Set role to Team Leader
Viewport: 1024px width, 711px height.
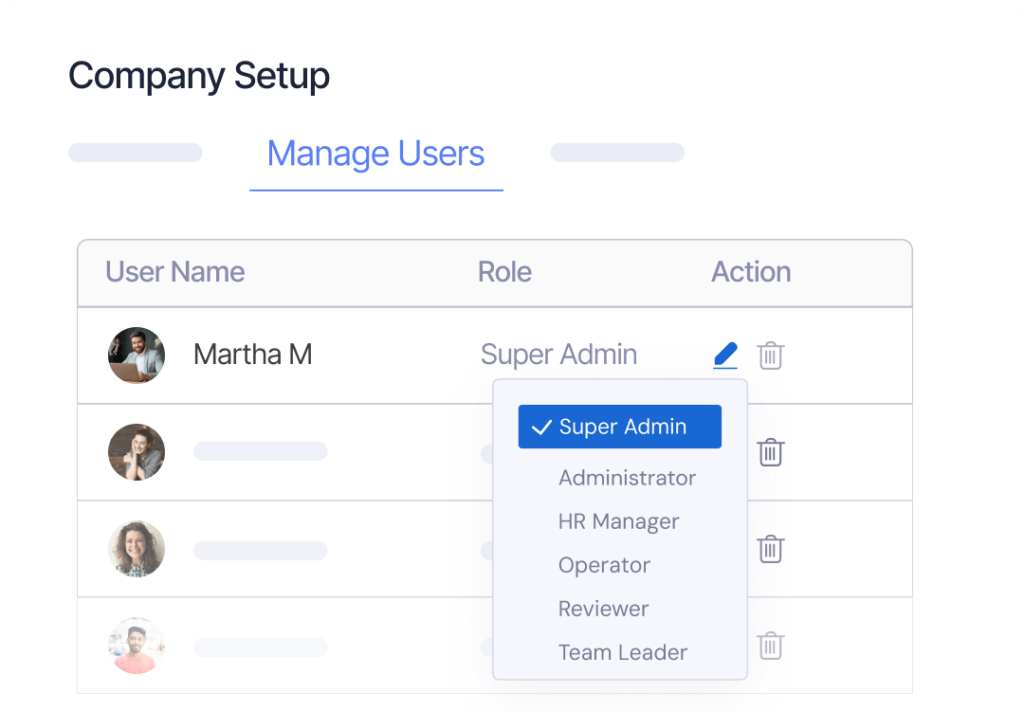(x=622, y=653)
